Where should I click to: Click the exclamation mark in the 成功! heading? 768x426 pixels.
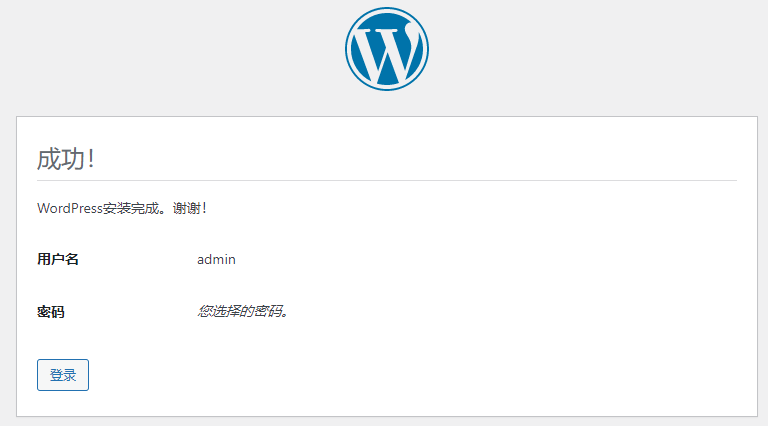tap(91, 159)
